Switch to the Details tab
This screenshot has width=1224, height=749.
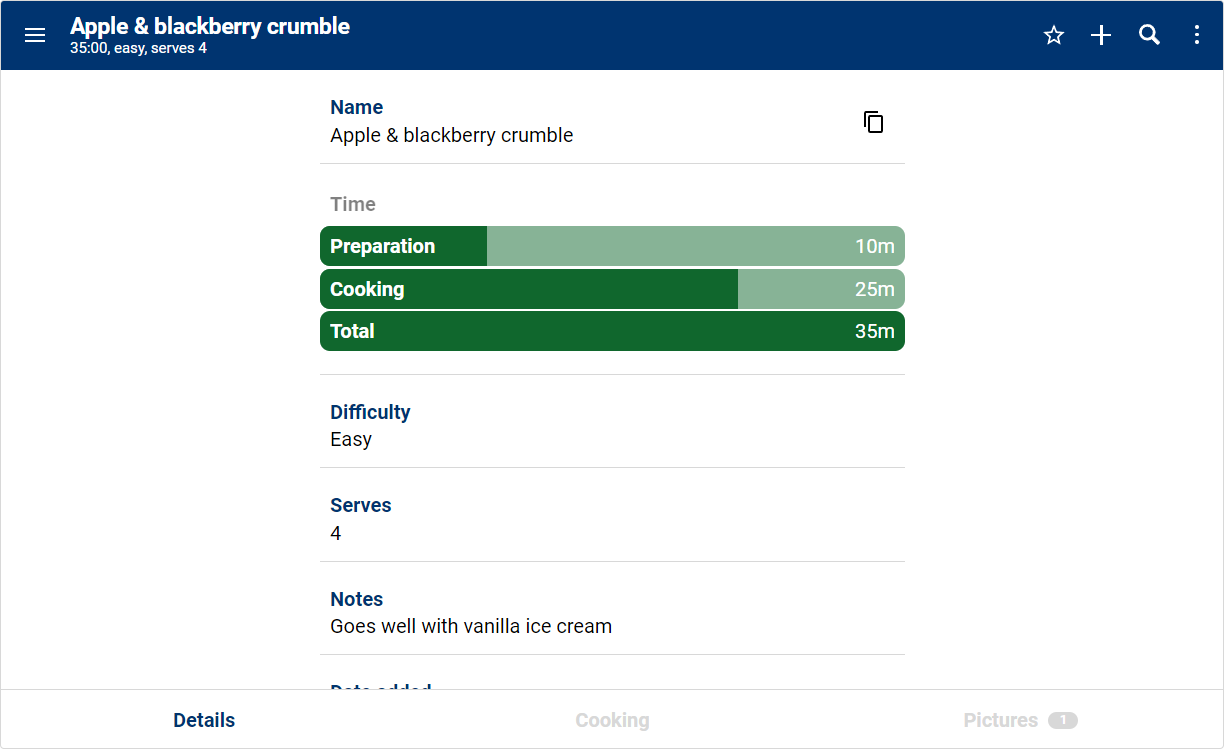204,720
